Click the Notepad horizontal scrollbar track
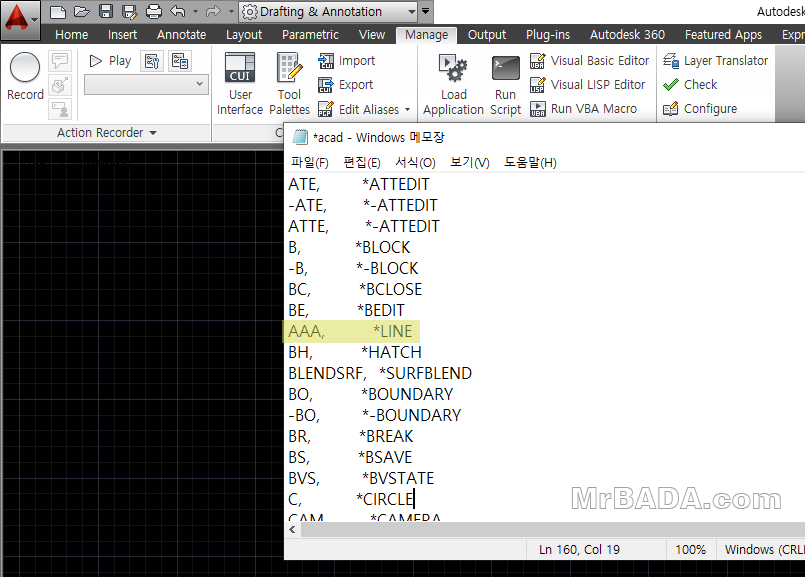Screen dimensions: 805x577 coord(553,529)
